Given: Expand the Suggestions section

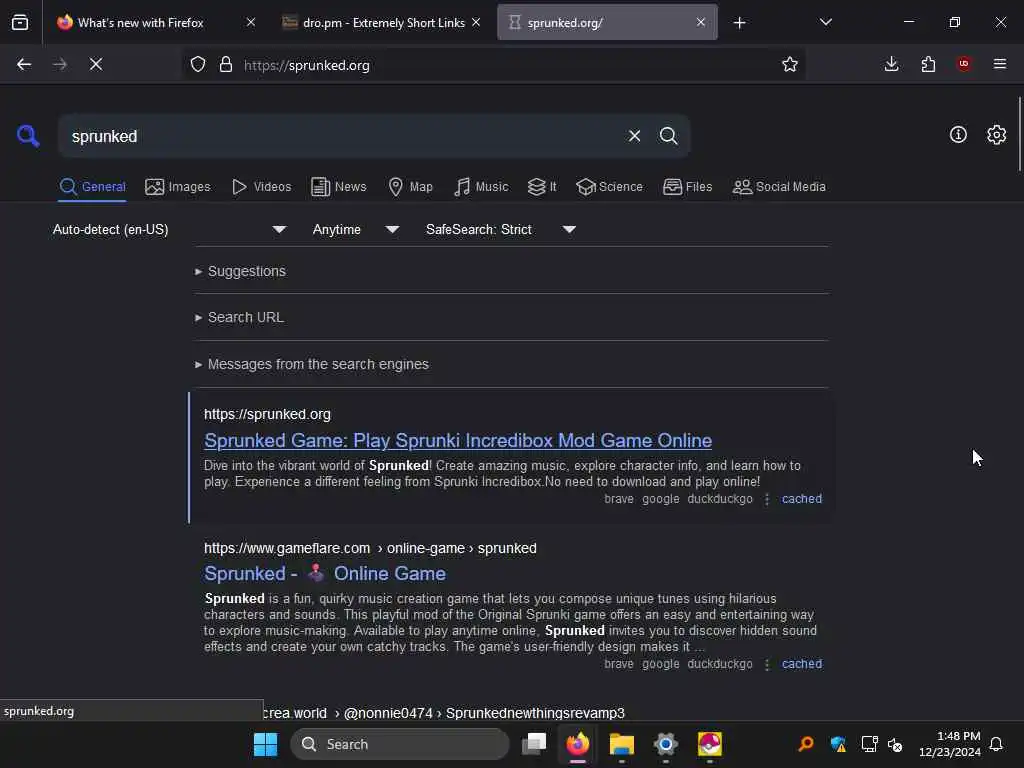Looking at the screenshot, I should point(240,271).
